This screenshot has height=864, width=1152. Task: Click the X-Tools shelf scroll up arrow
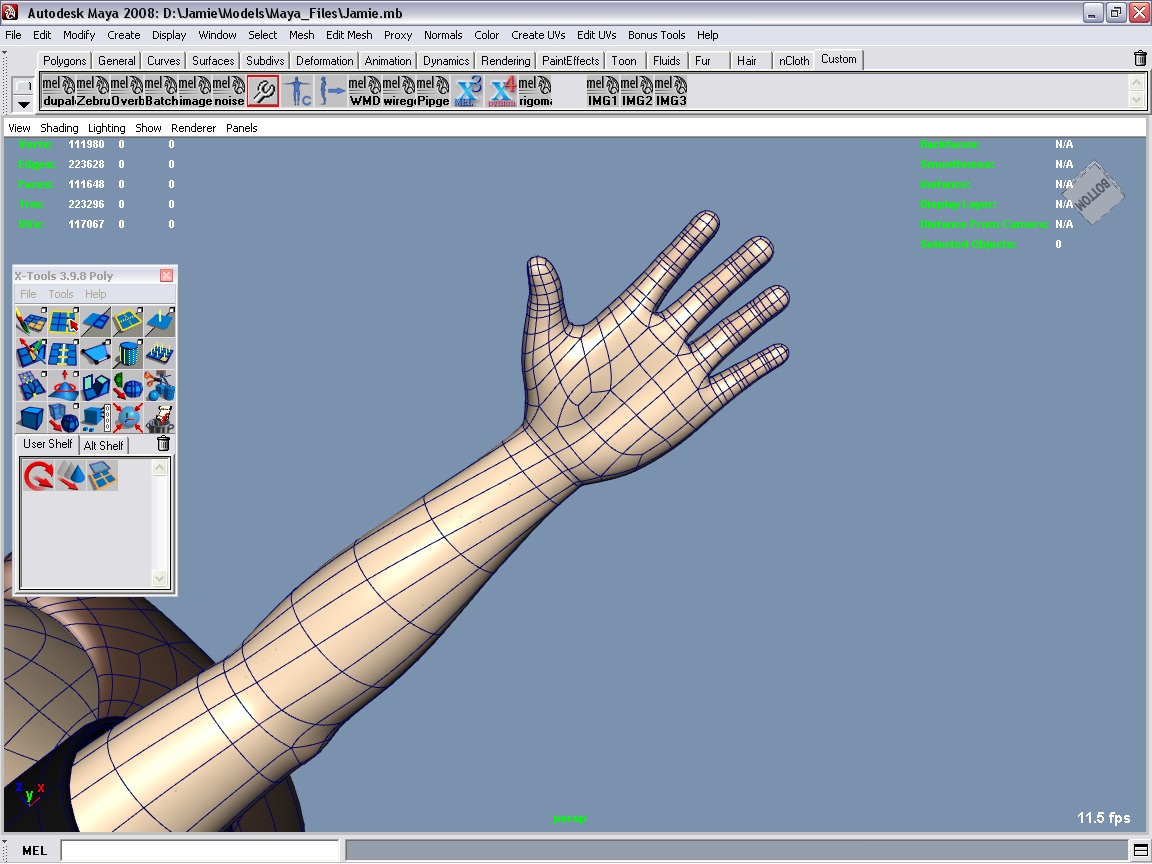159,467
